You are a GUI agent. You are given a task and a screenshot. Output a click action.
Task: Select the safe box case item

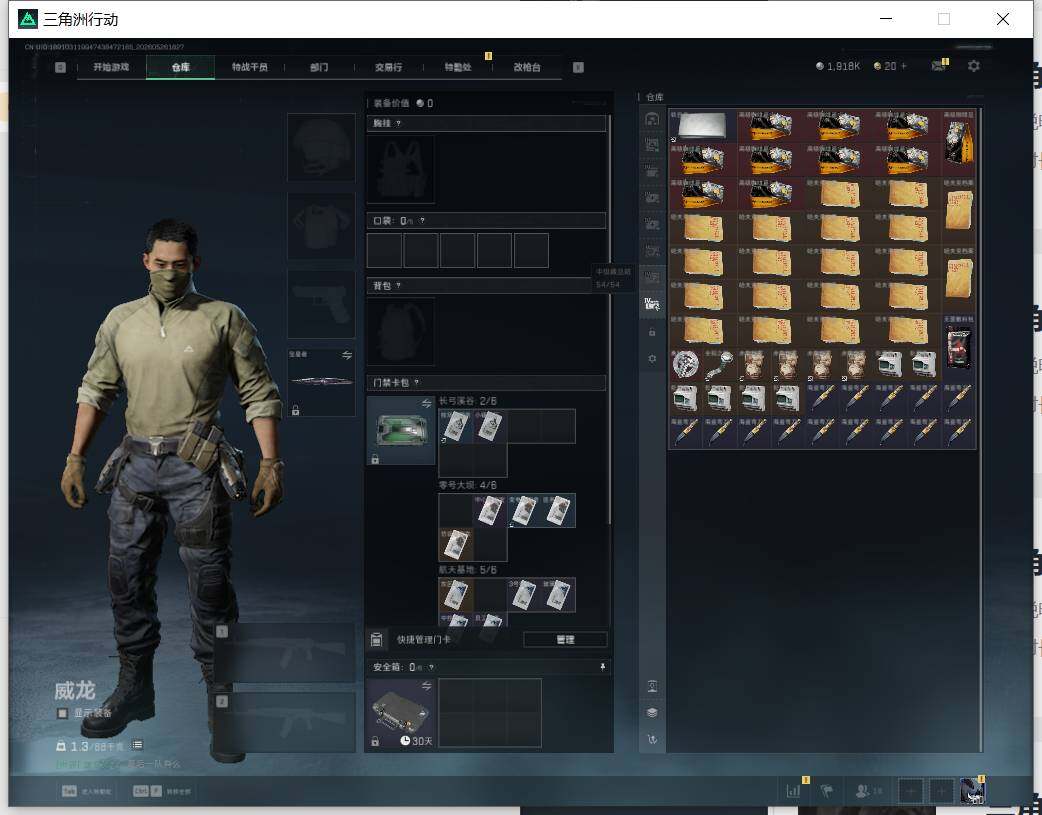pos(401,713)
